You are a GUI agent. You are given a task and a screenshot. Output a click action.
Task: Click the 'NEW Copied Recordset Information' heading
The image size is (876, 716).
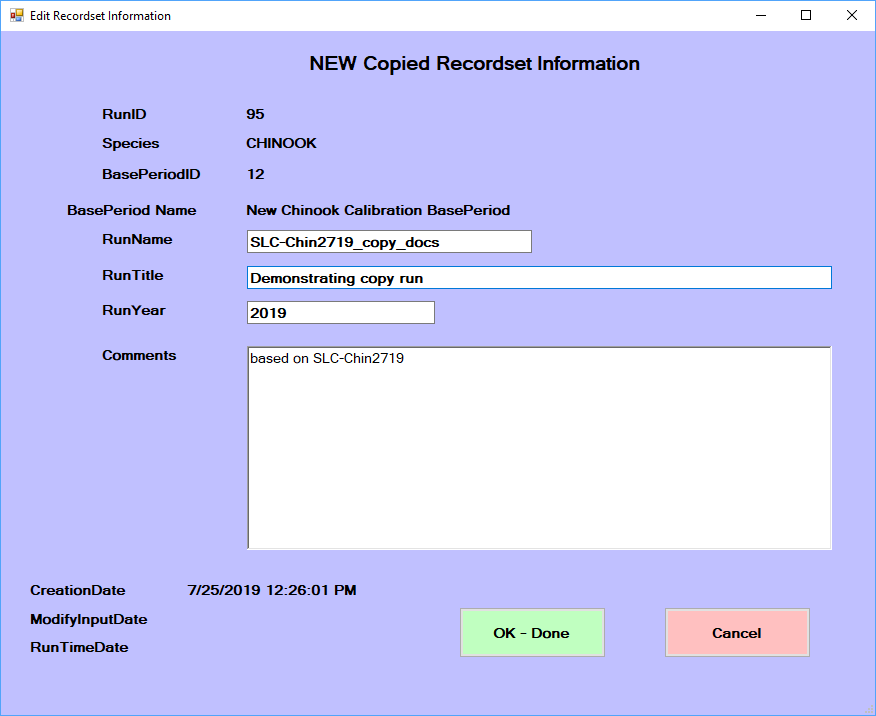474,63
